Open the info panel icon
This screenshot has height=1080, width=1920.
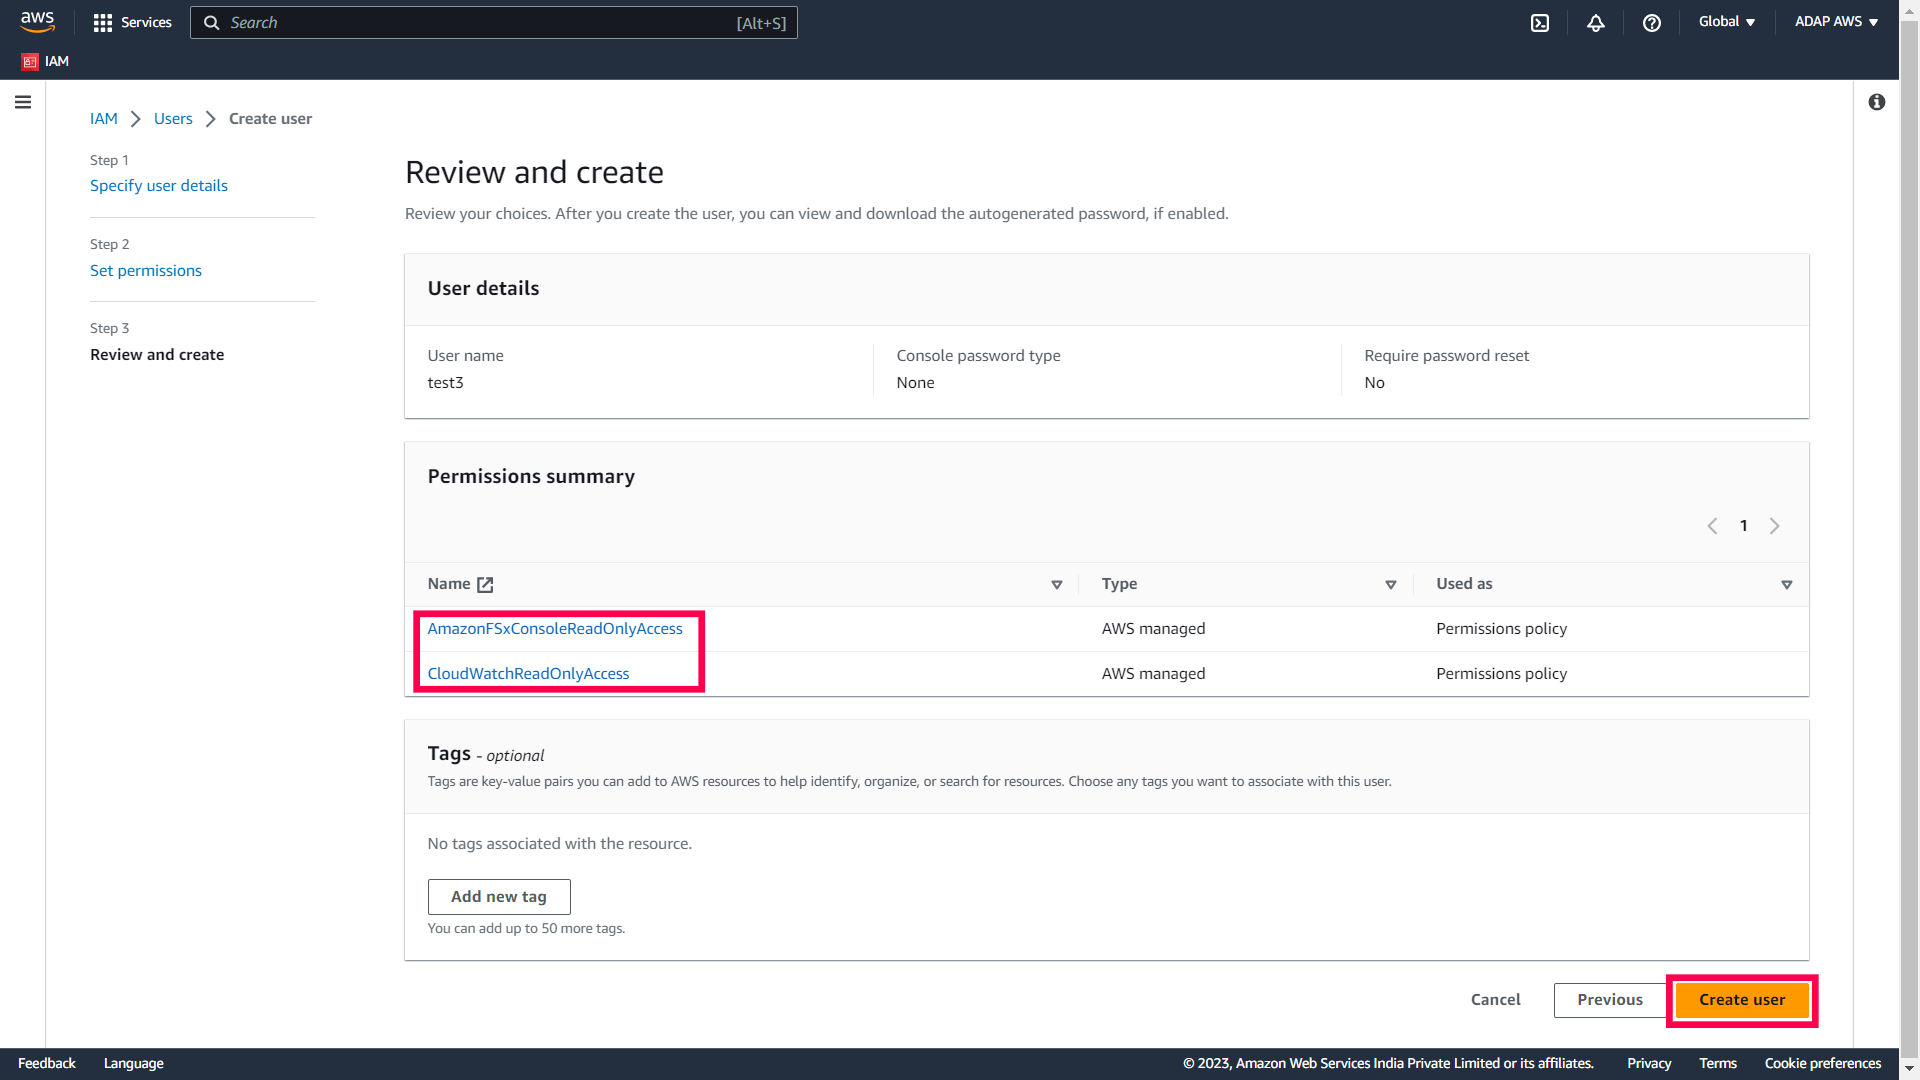click(x=1877, y=102)
